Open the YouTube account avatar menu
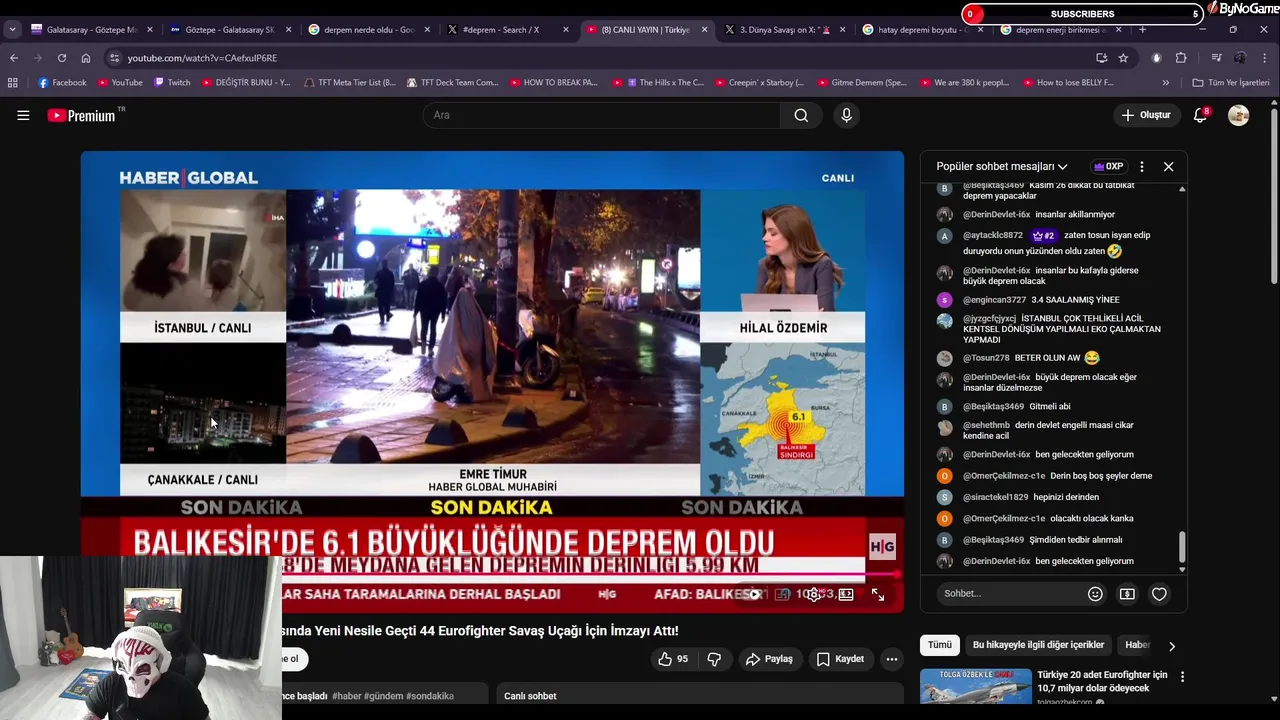Viewport: 1280px width, 720px height. tap(1238, 115)
